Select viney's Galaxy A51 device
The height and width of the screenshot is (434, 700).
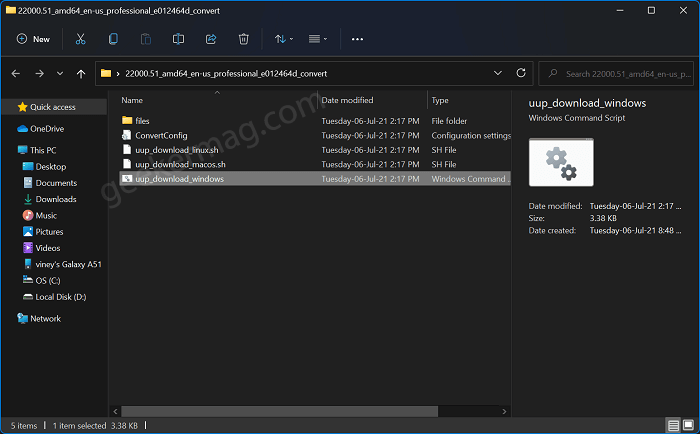62,264
